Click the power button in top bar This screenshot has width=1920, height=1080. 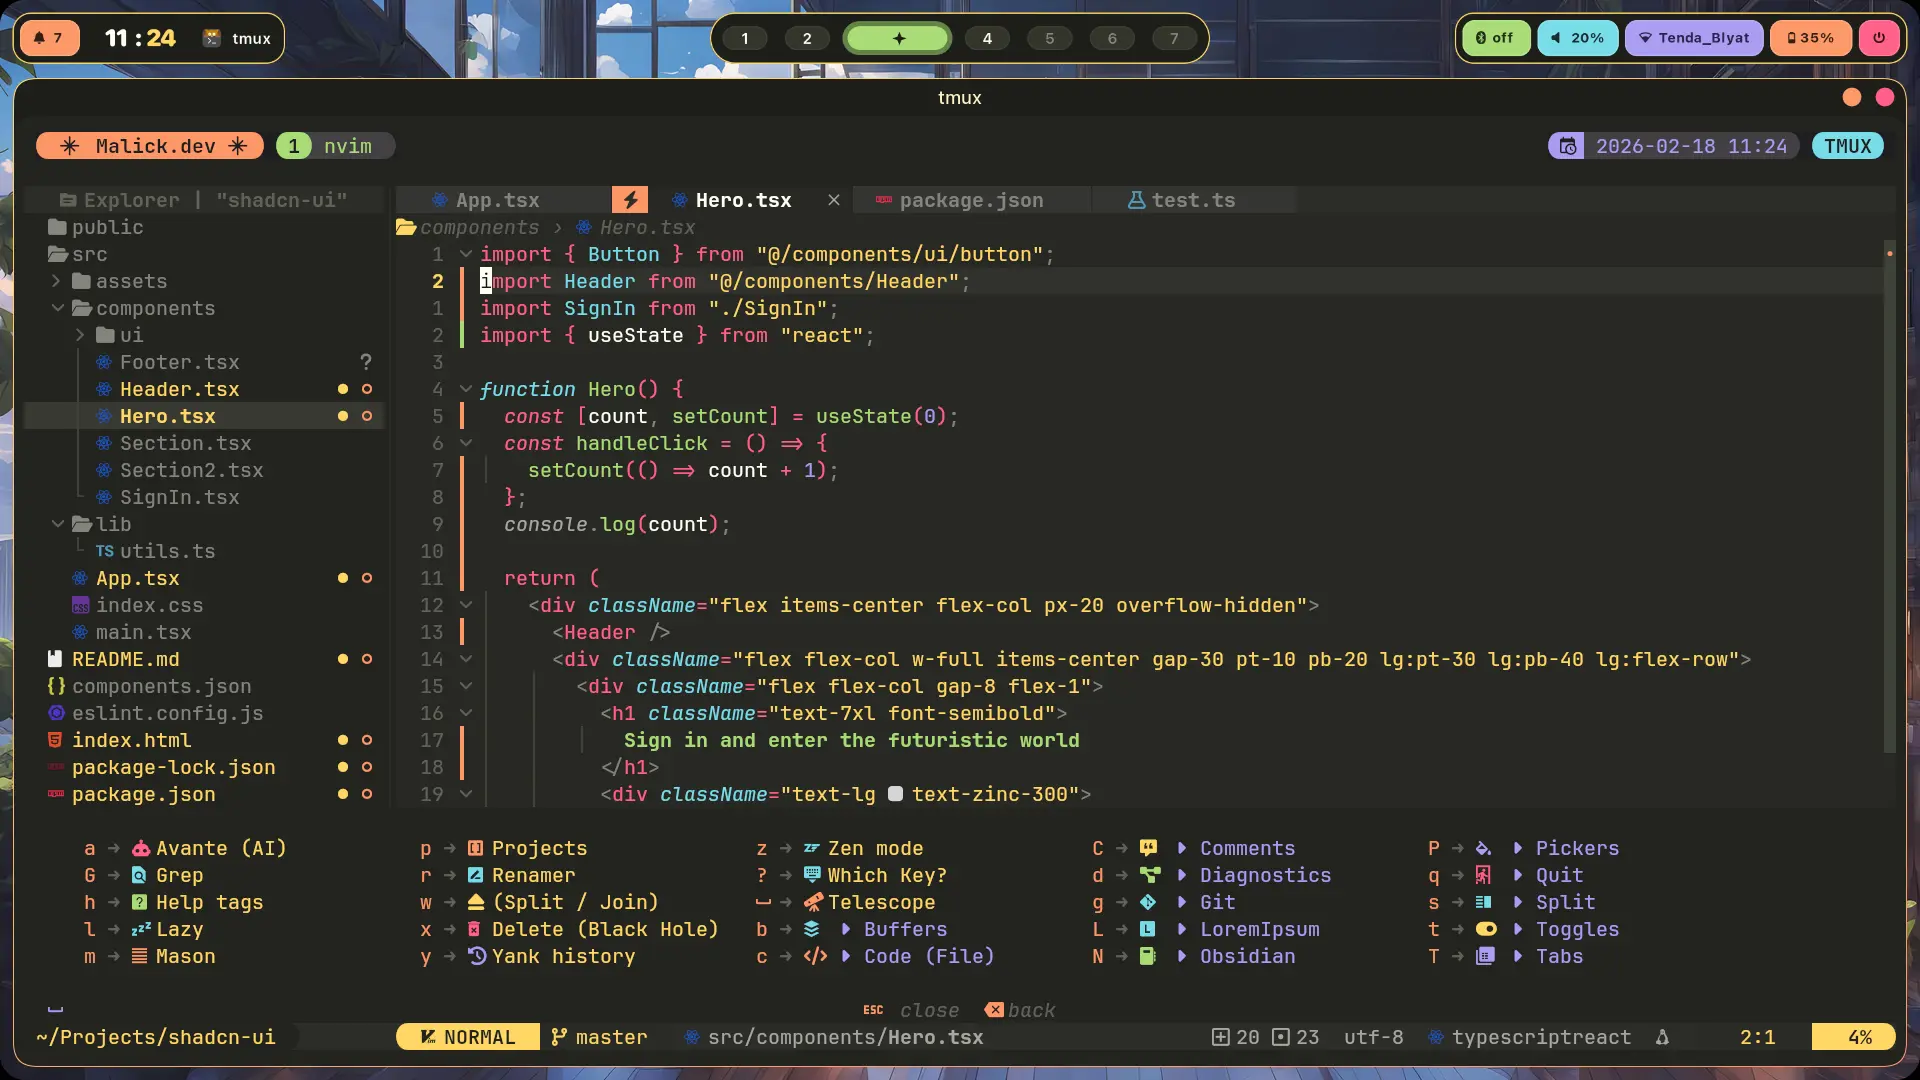click(x=1879, y=38)
